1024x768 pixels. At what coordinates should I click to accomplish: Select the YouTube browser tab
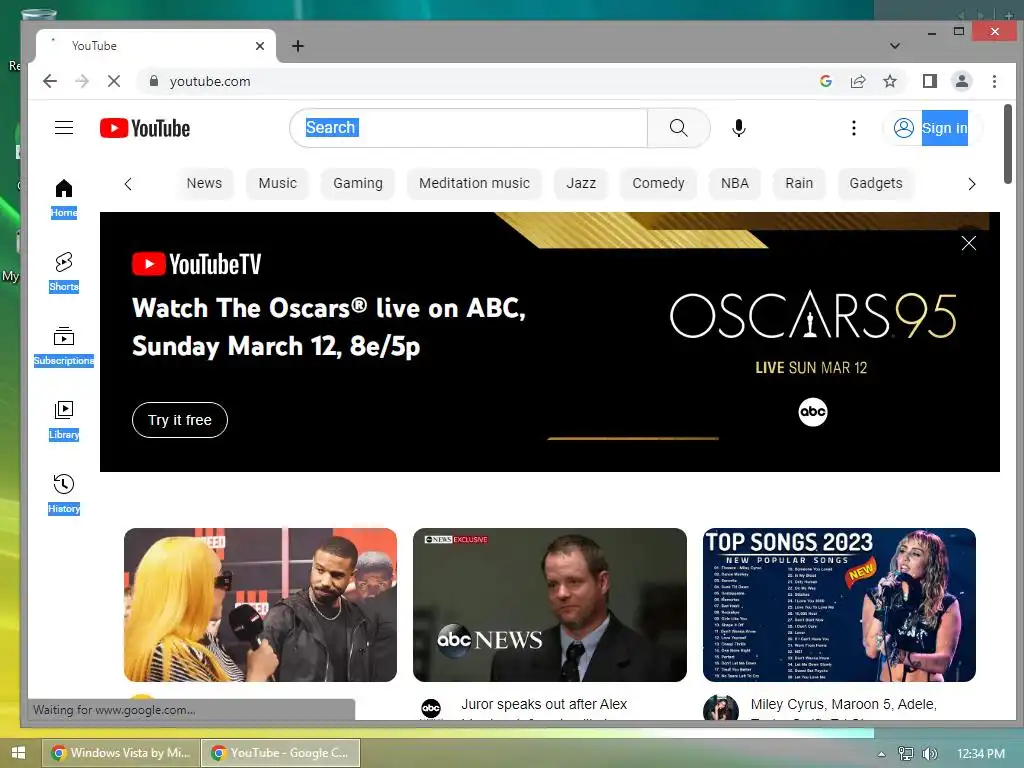click(155, 46)
